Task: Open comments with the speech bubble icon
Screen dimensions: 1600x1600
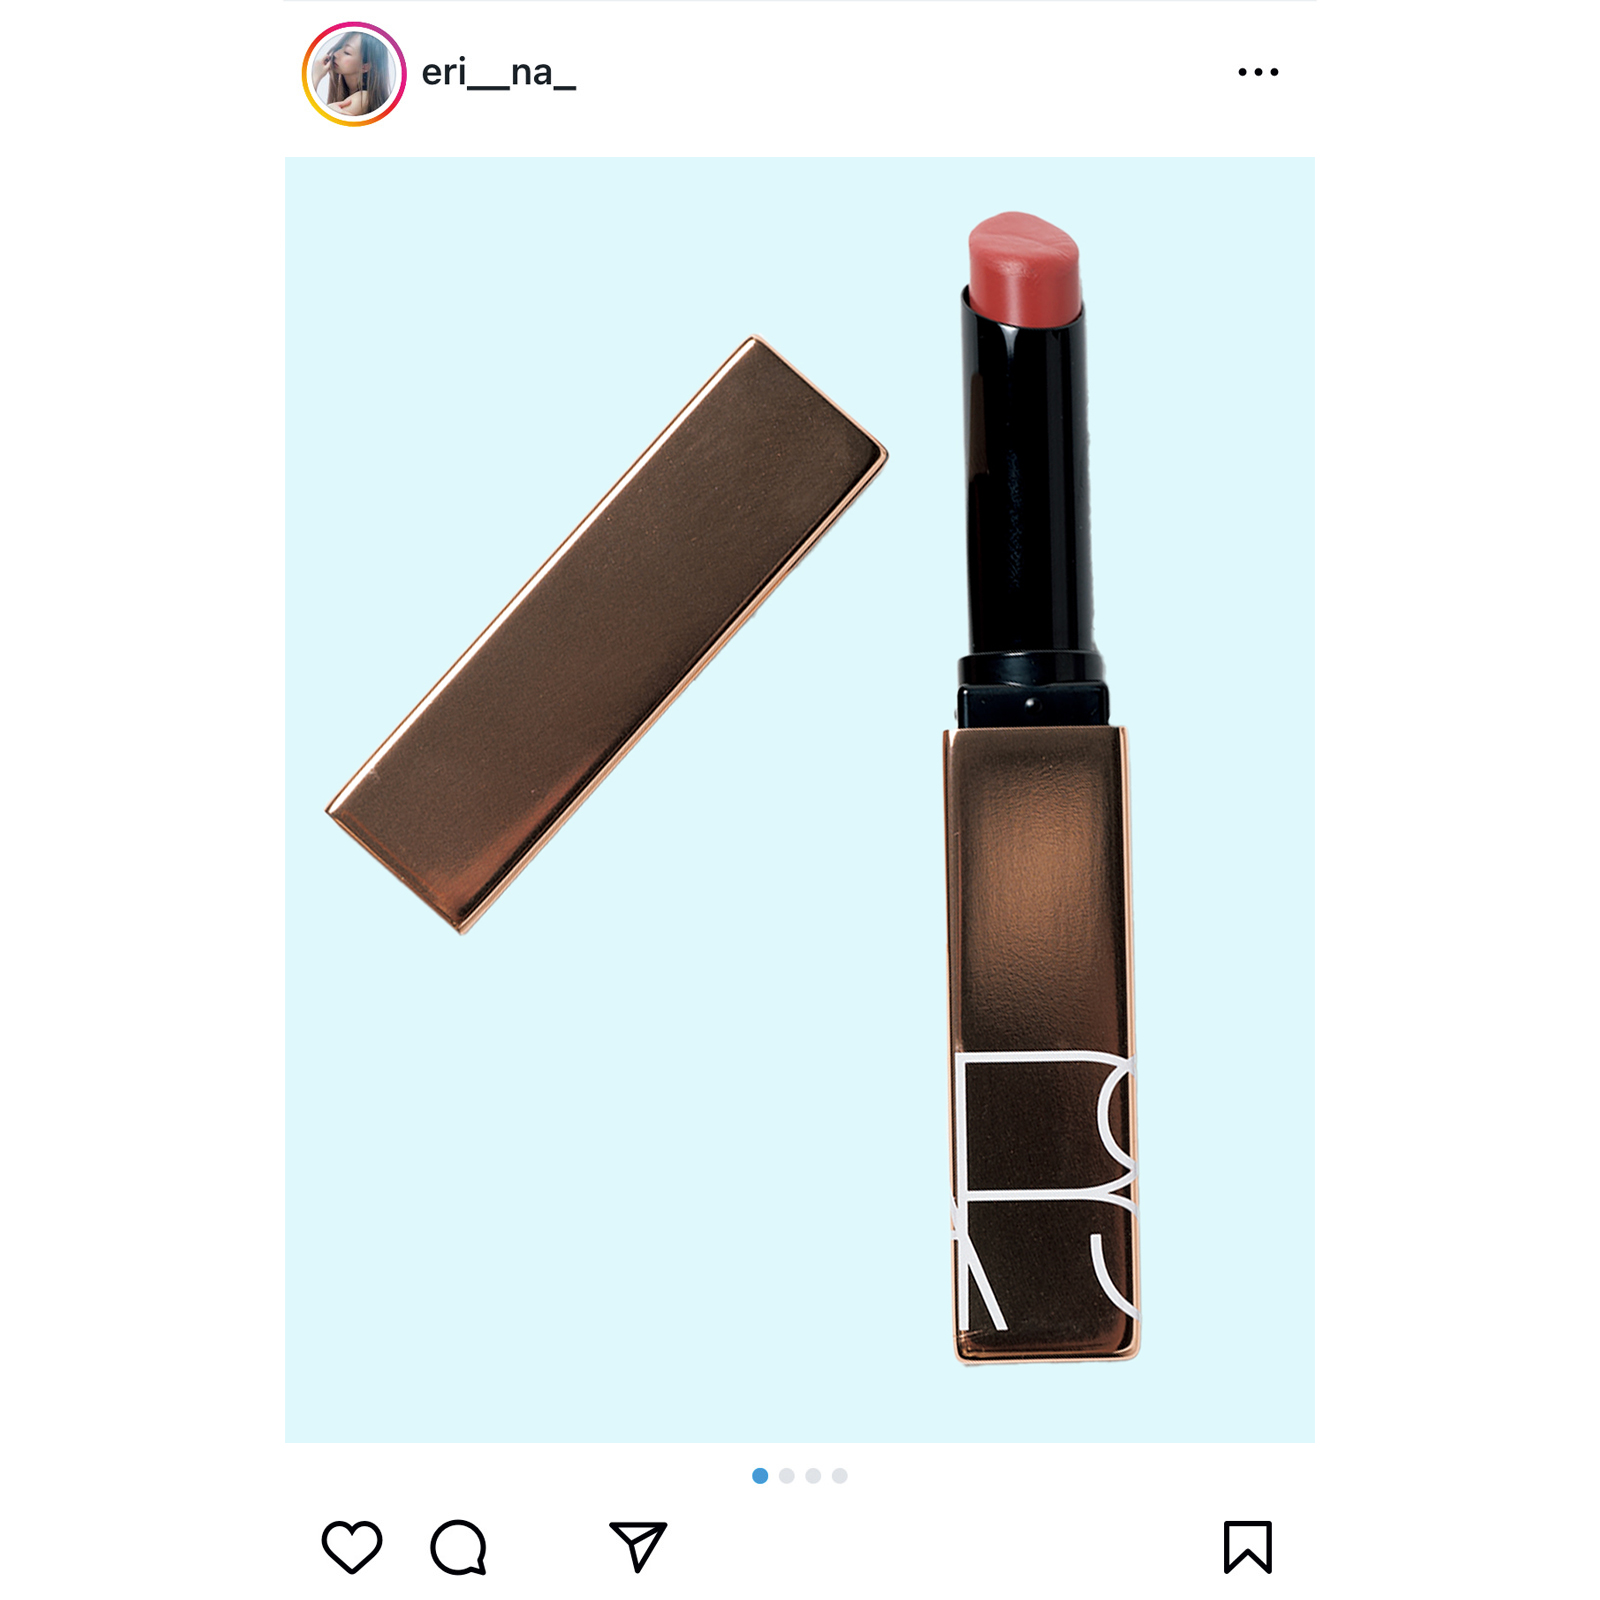Action: pos(459,1547)
